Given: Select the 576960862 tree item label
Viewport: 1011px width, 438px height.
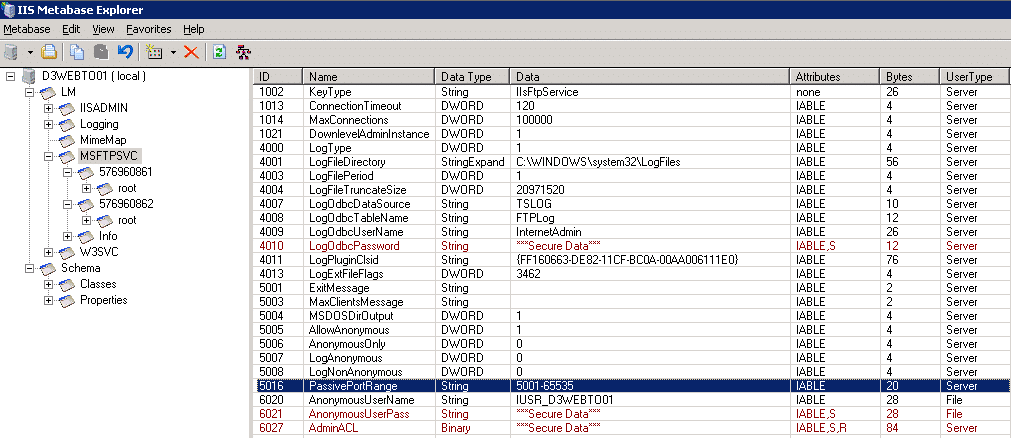Looking at the screenshot, I should click(x=126, y=204).
